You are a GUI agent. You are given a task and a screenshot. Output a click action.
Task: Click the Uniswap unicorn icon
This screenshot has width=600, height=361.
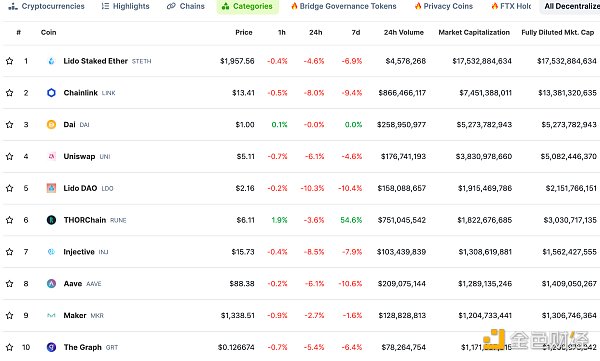(51, 156)
